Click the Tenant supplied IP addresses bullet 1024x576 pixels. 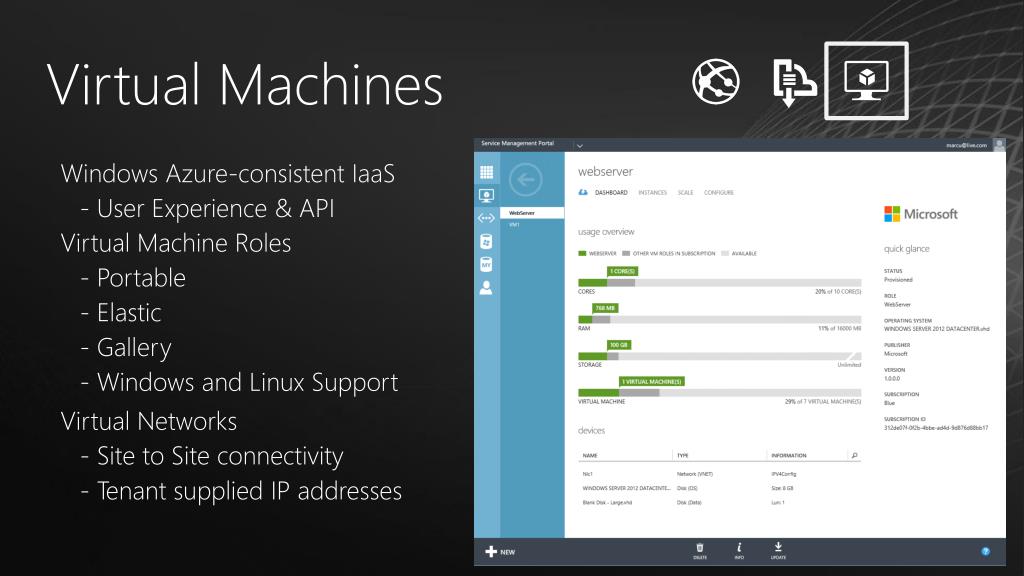click(249, 491)
